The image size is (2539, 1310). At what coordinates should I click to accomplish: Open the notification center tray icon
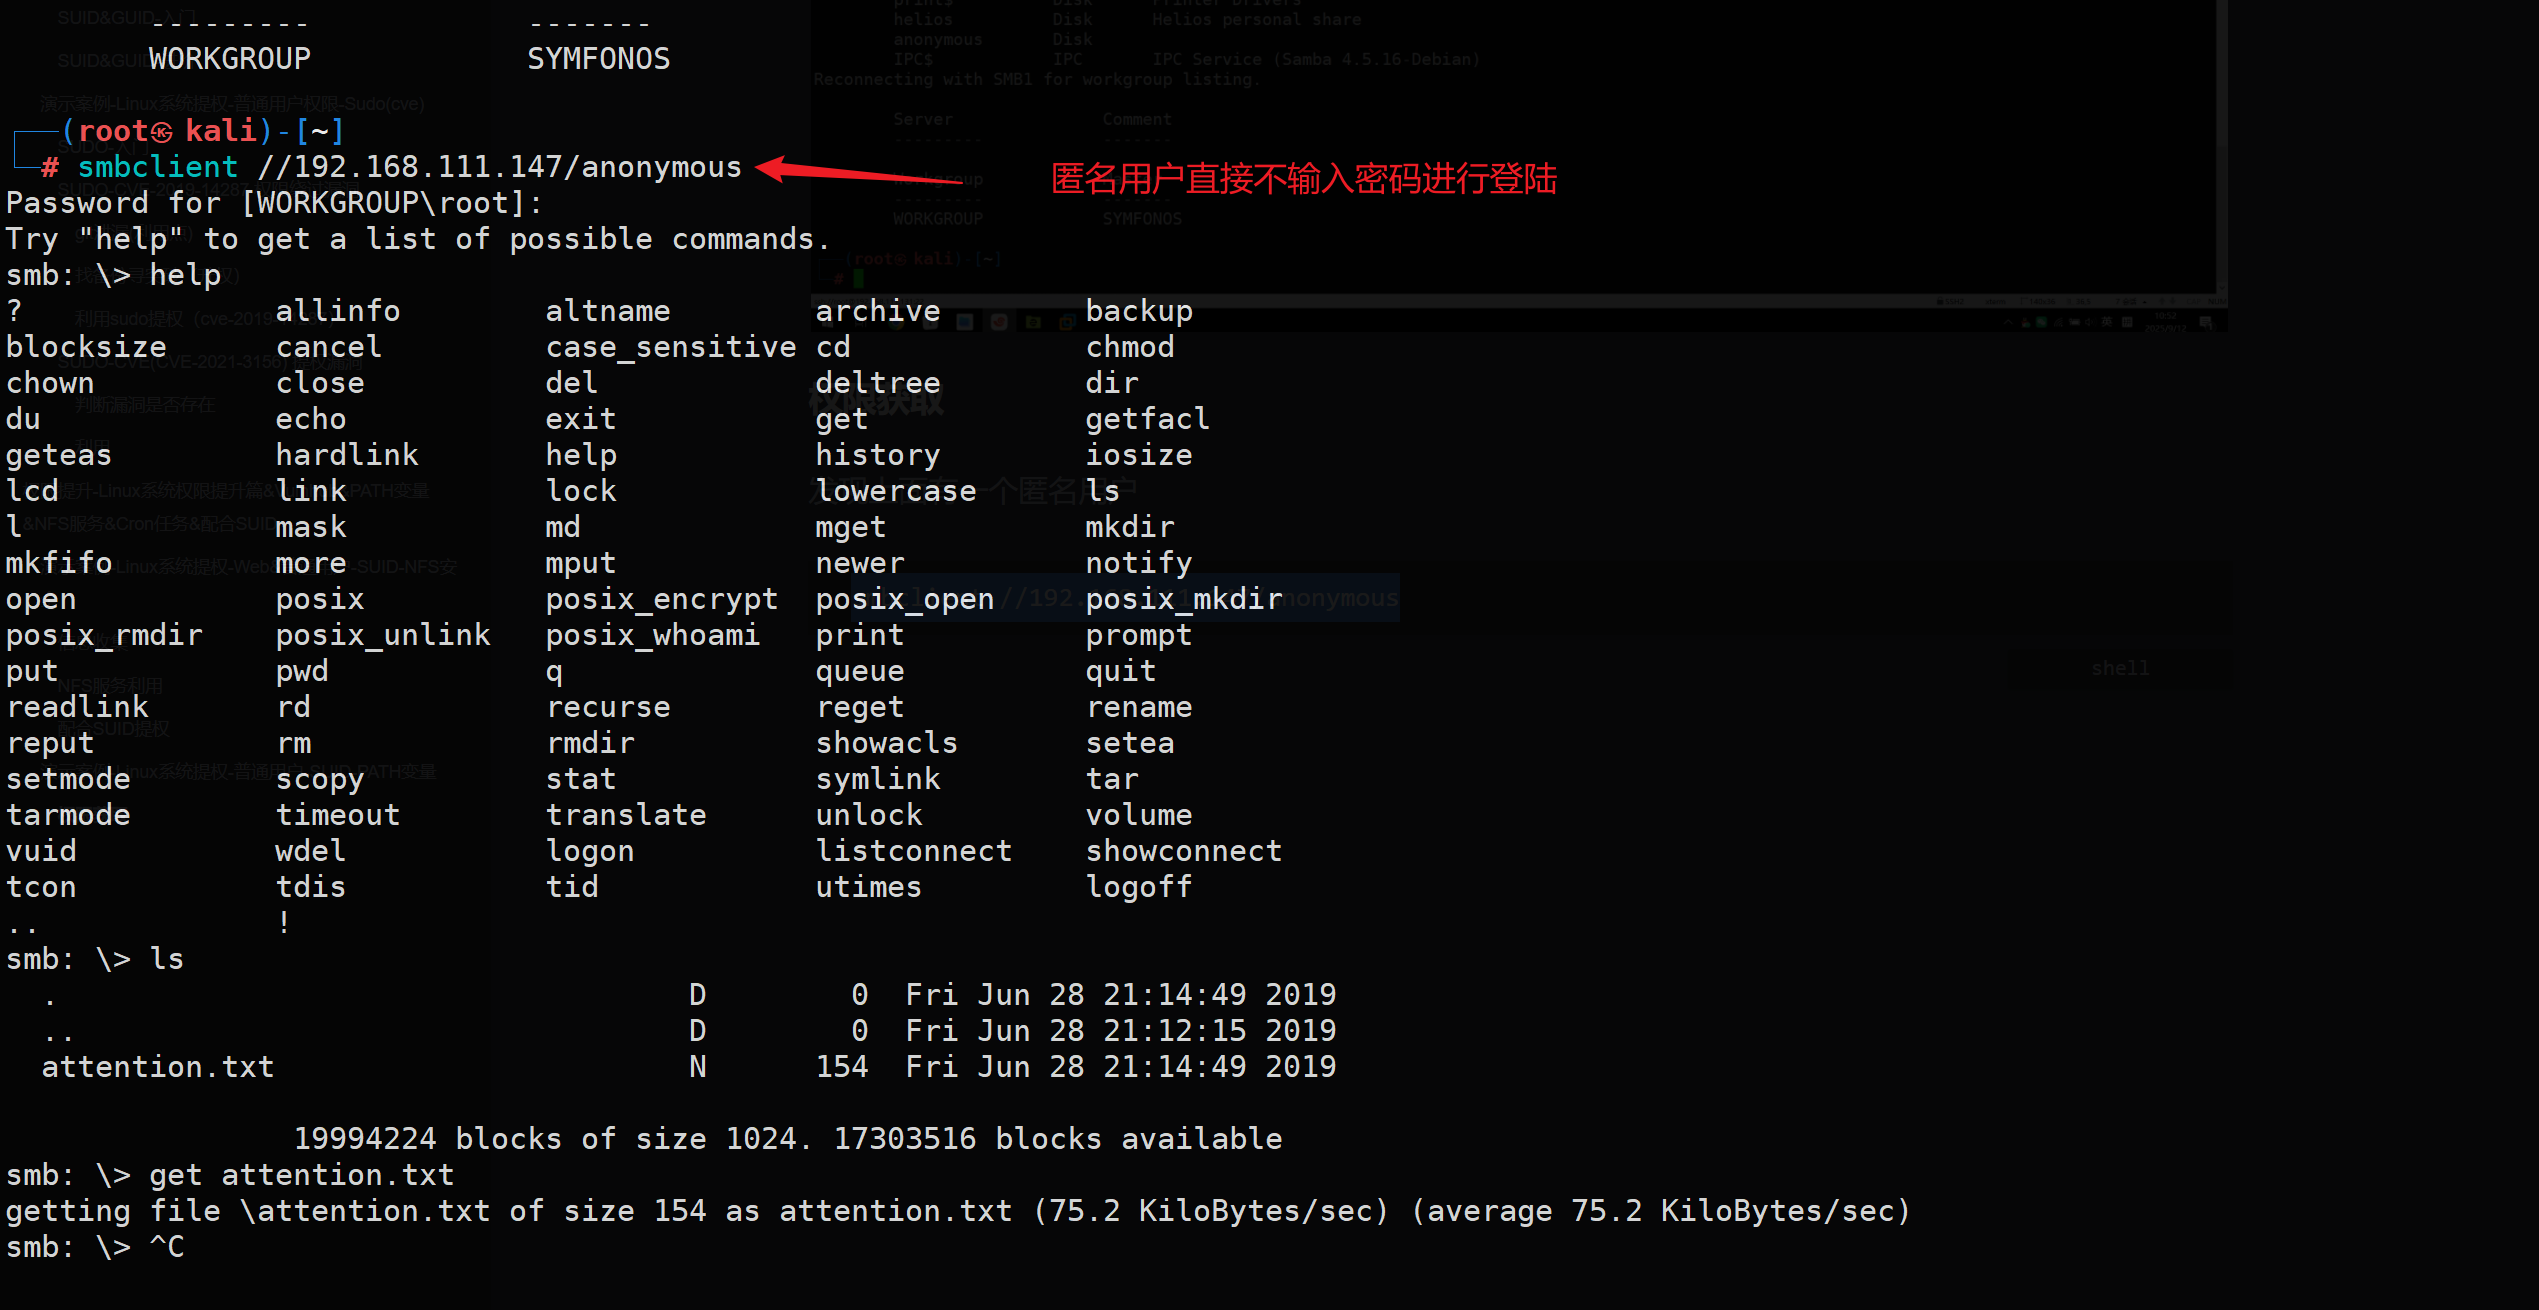point(2206,324)
